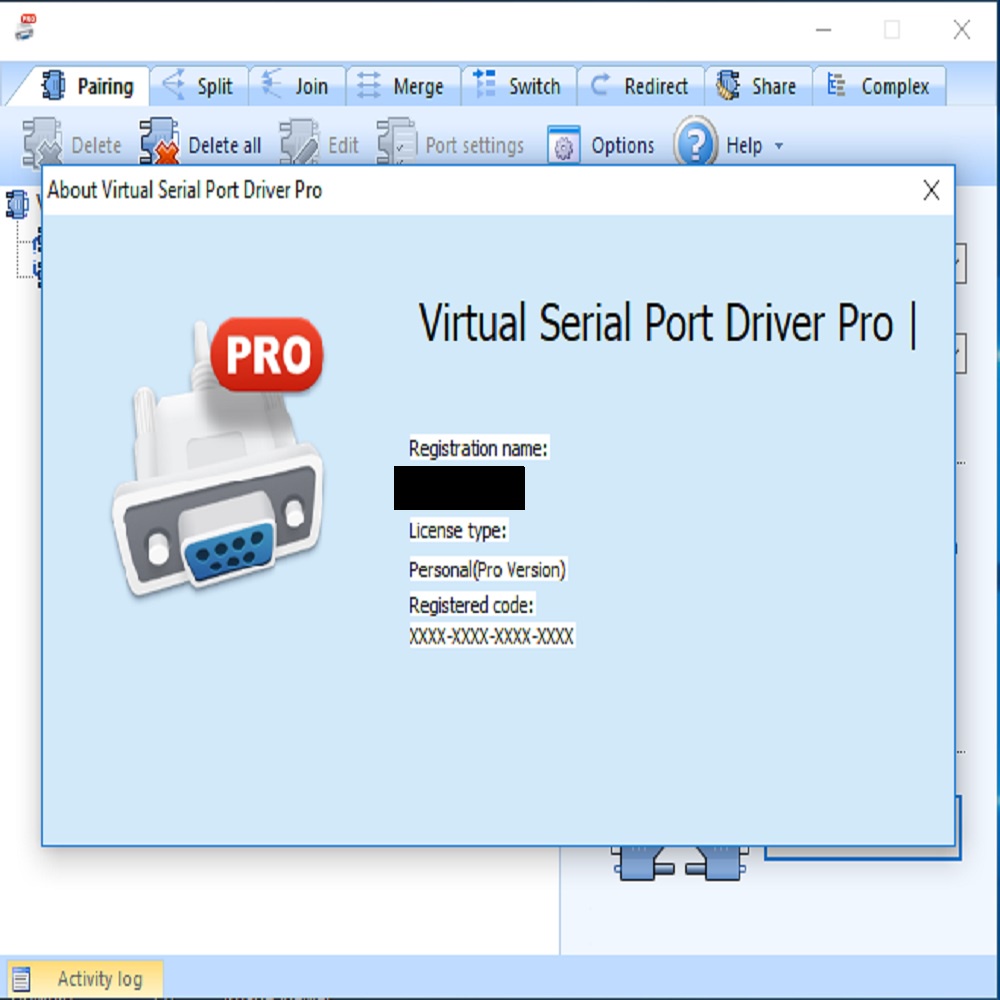Click the Registration name label
The width and height of the screenshot is (1000, 1000).
[x=478, y=448]
